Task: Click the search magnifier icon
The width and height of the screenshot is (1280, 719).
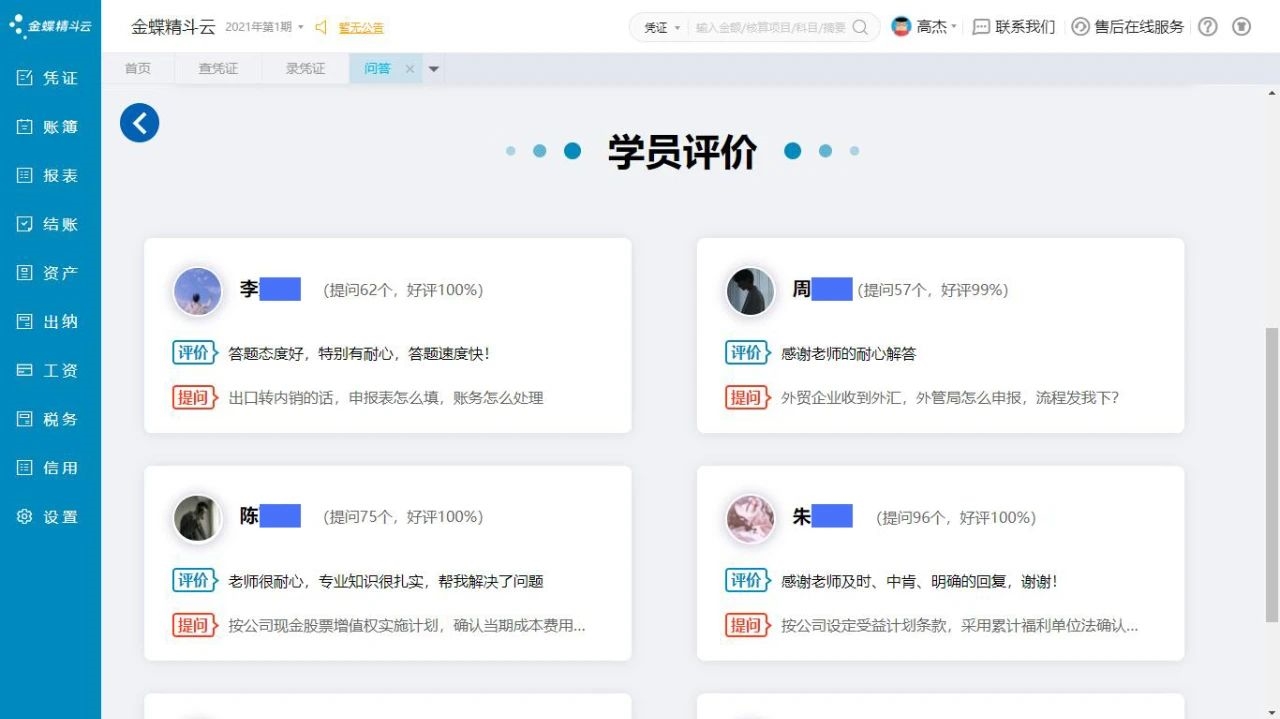Action: click(x=860, y=28)
